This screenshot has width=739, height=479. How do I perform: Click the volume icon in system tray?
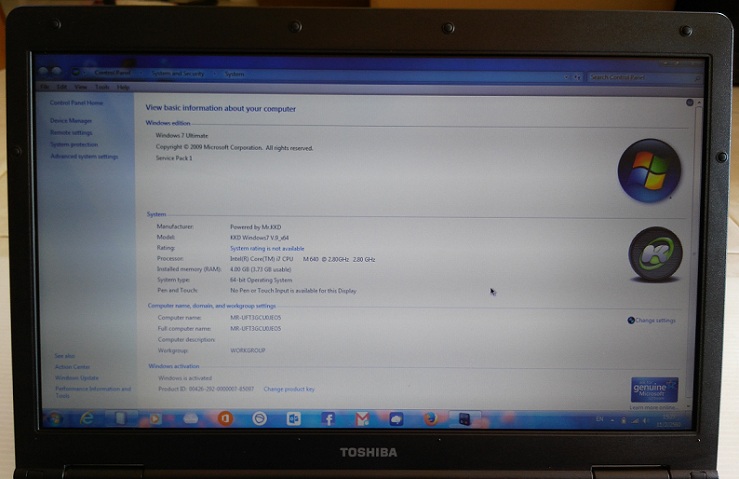pyautogui.click(x=645, y=420)
